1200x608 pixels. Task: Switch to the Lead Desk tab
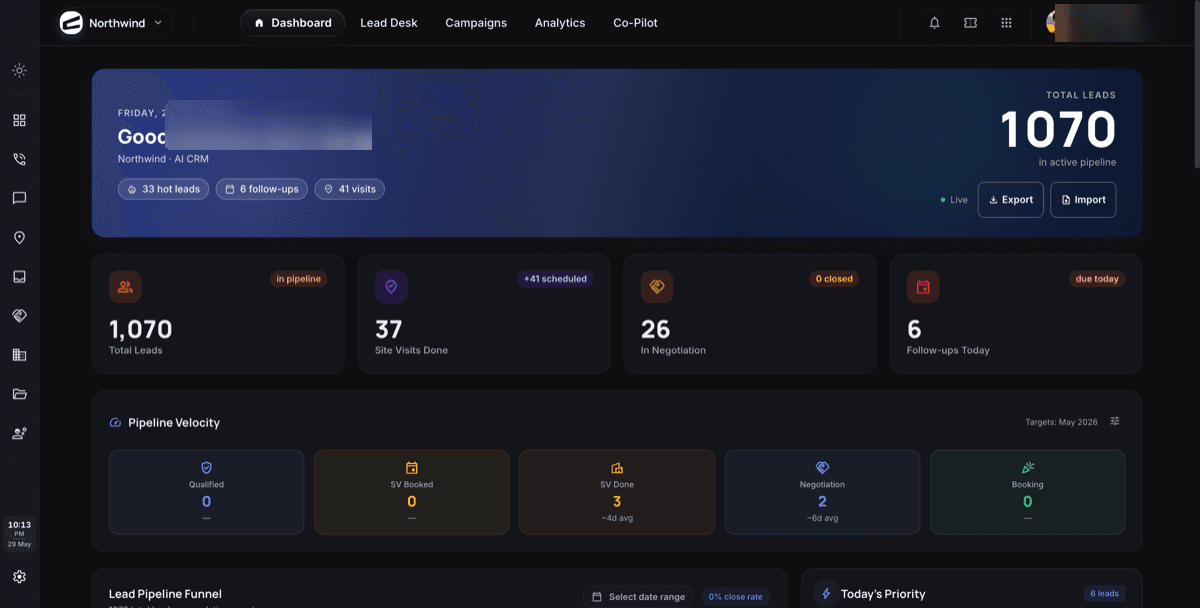coord(389,23)
